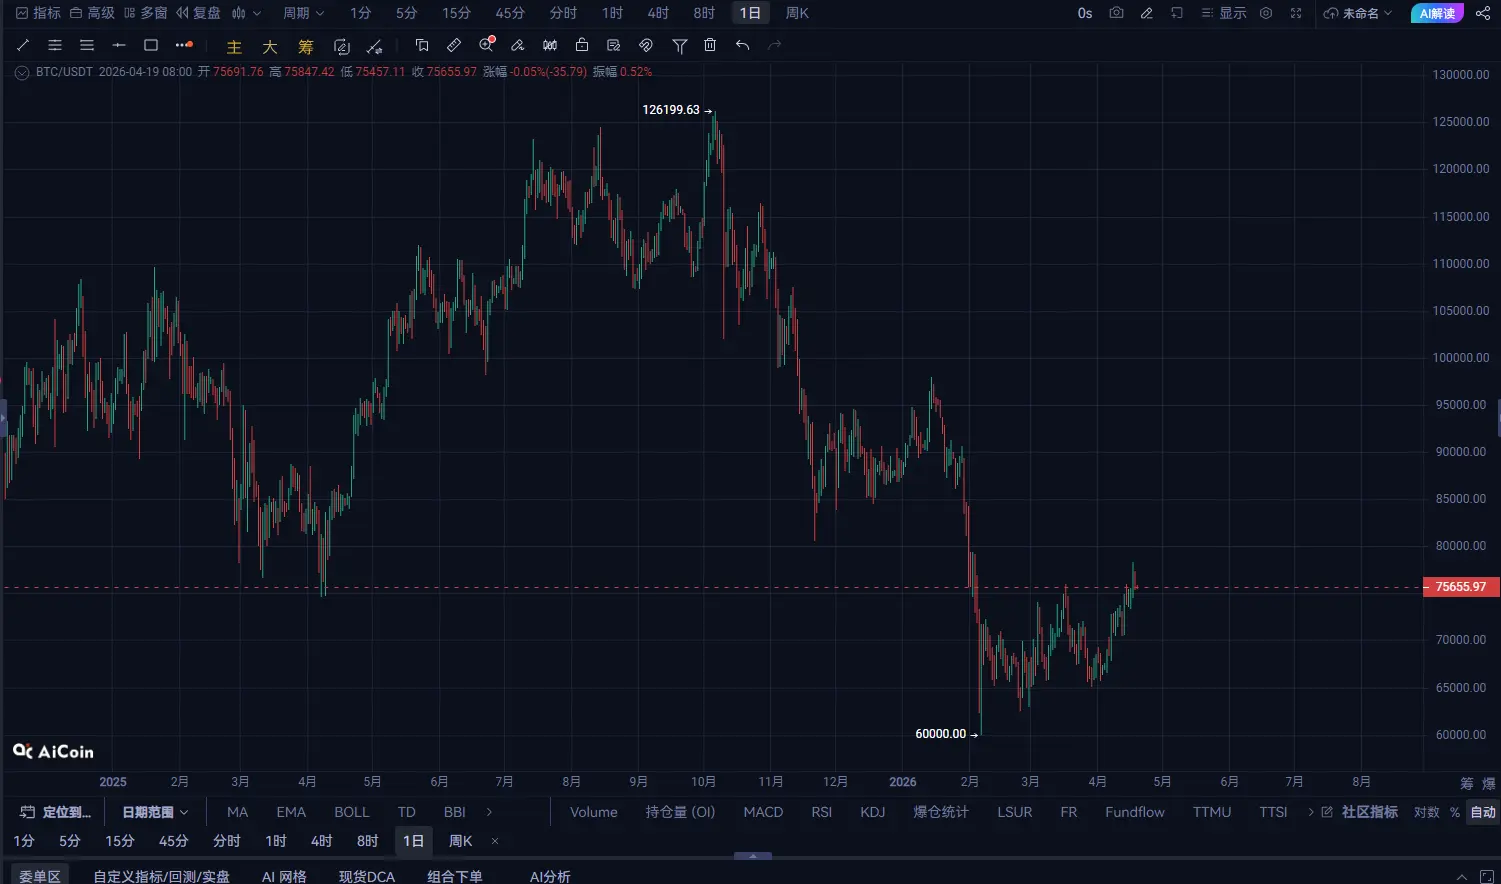Image resolution: width=1501 pixels, height=884 pixels.
Task: Take a chart screenshot with camera icon
Action: tap(1117, 13)
